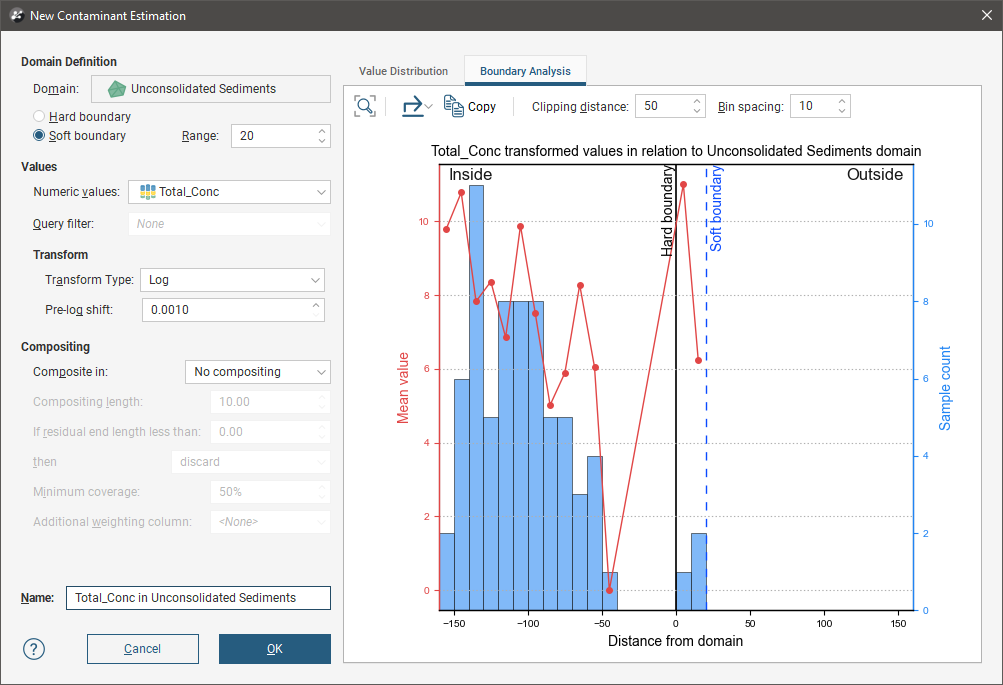The height and width of the screenshot is (685, 1003).
Task: Select the Boundary Analysis tab
Action: (x=525, y=71)
